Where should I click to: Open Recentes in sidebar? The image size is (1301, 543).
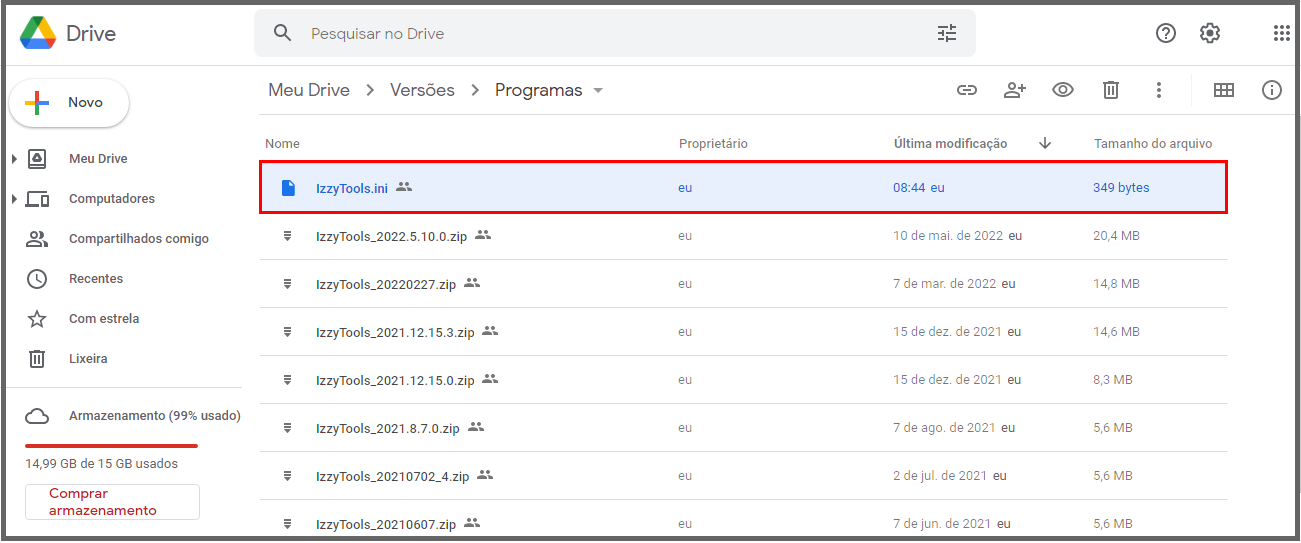click(x=96, y=279)
